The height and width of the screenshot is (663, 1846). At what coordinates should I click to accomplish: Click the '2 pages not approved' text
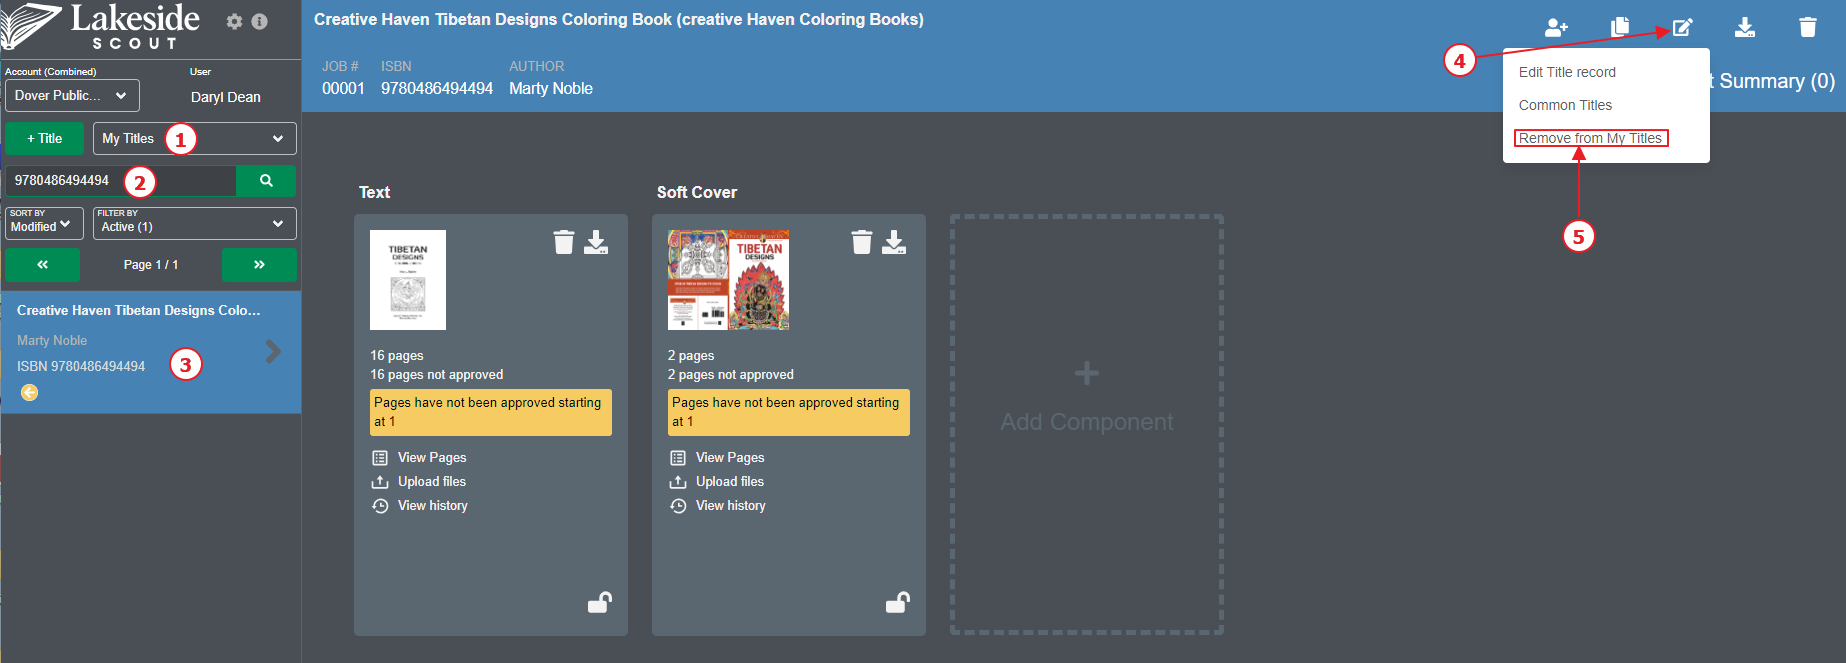point(731,374)
